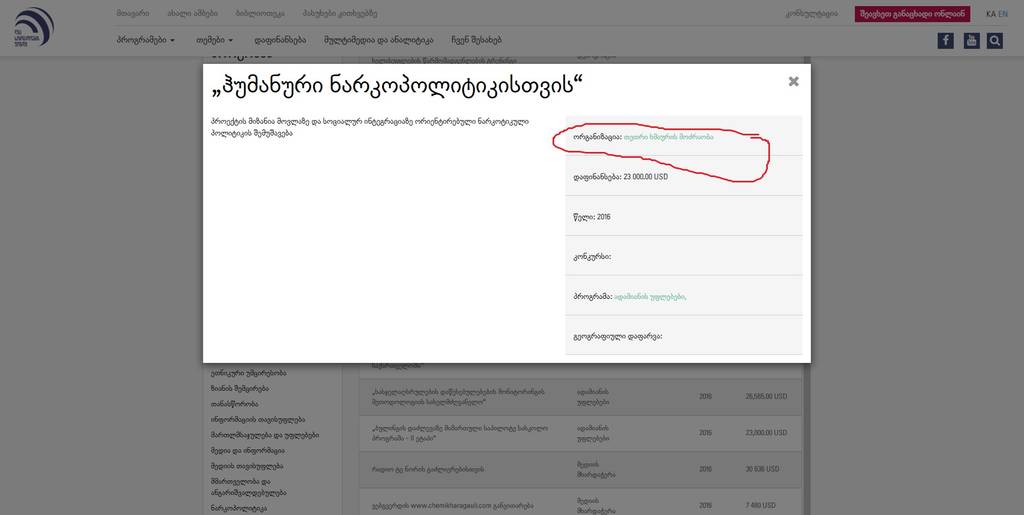
Task: Open მულტიმედია და ანალიტიკა menu item
Action: [x=379, y=40]
